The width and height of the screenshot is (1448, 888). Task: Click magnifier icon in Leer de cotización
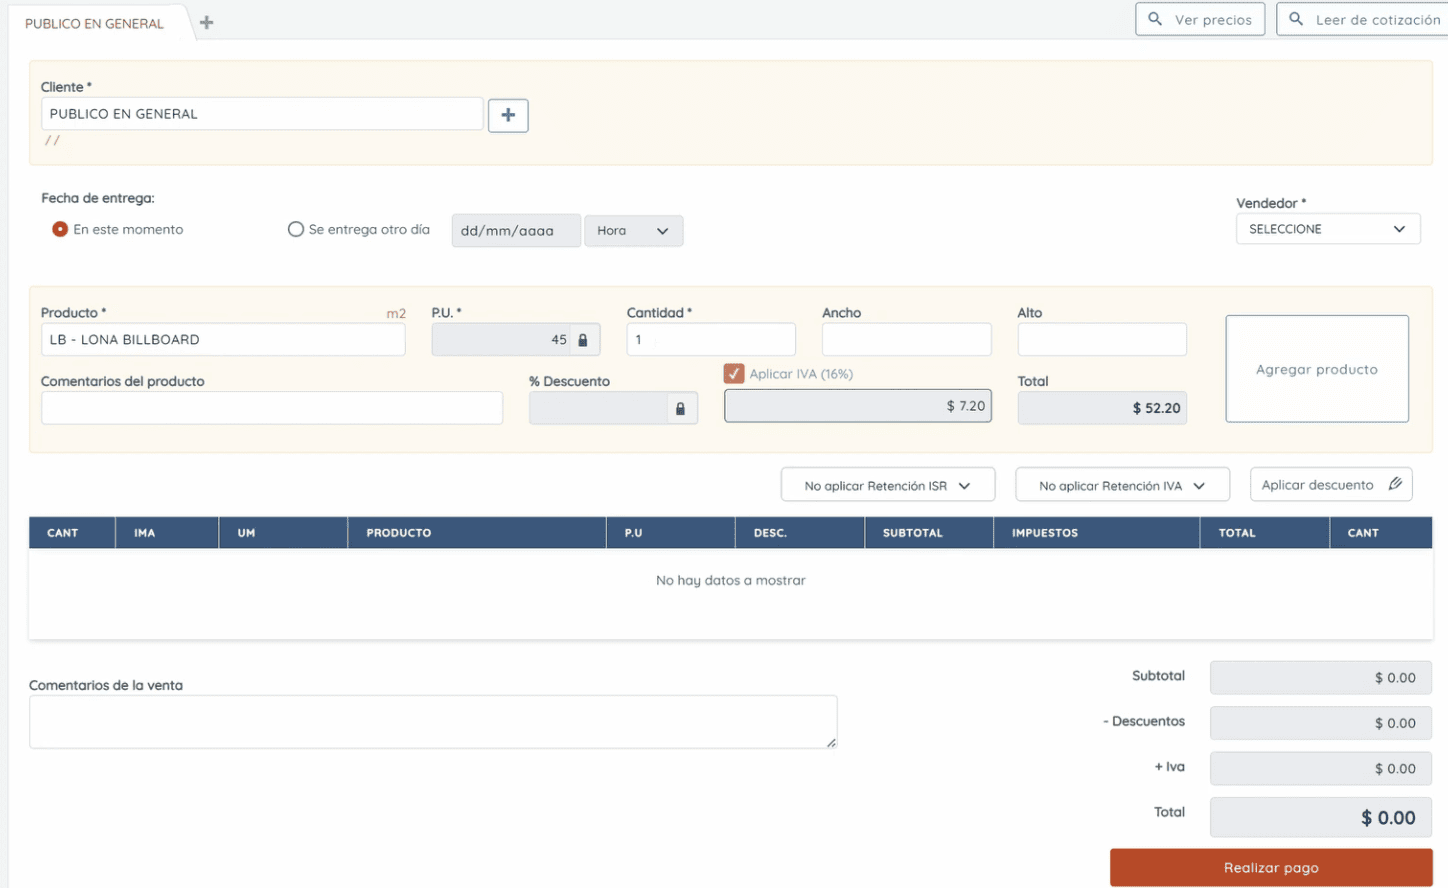(x=1296, y=19)
